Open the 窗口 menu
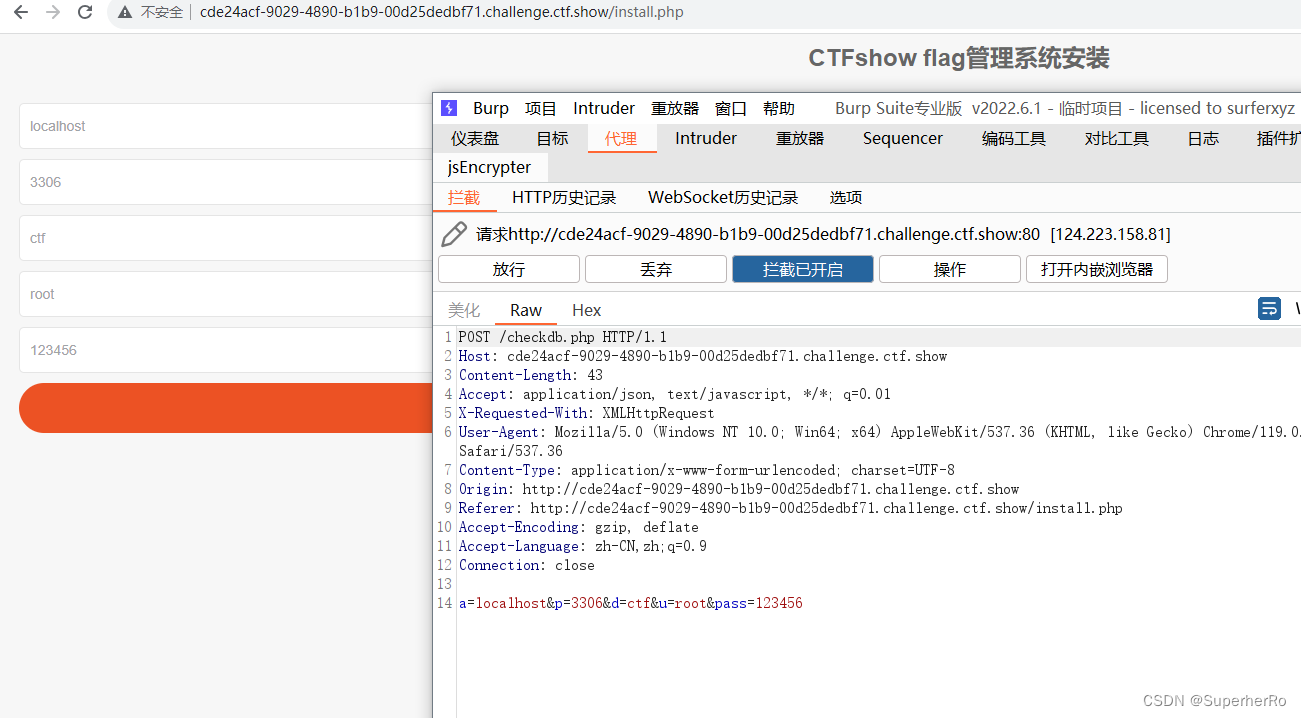 pyautogui.click(x=730, y=107)
